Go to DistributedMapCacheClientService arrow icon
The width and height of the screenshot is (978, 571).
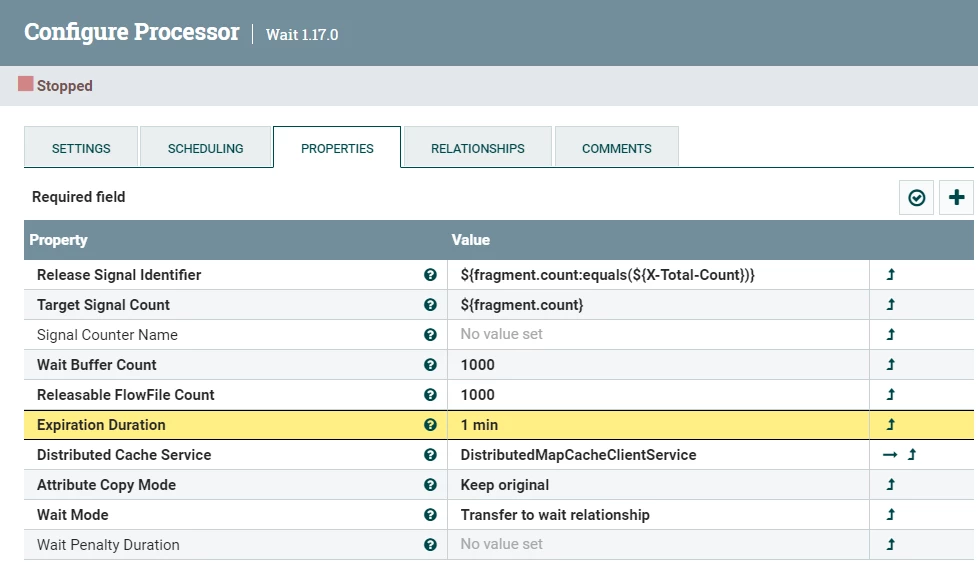[890, 454]
